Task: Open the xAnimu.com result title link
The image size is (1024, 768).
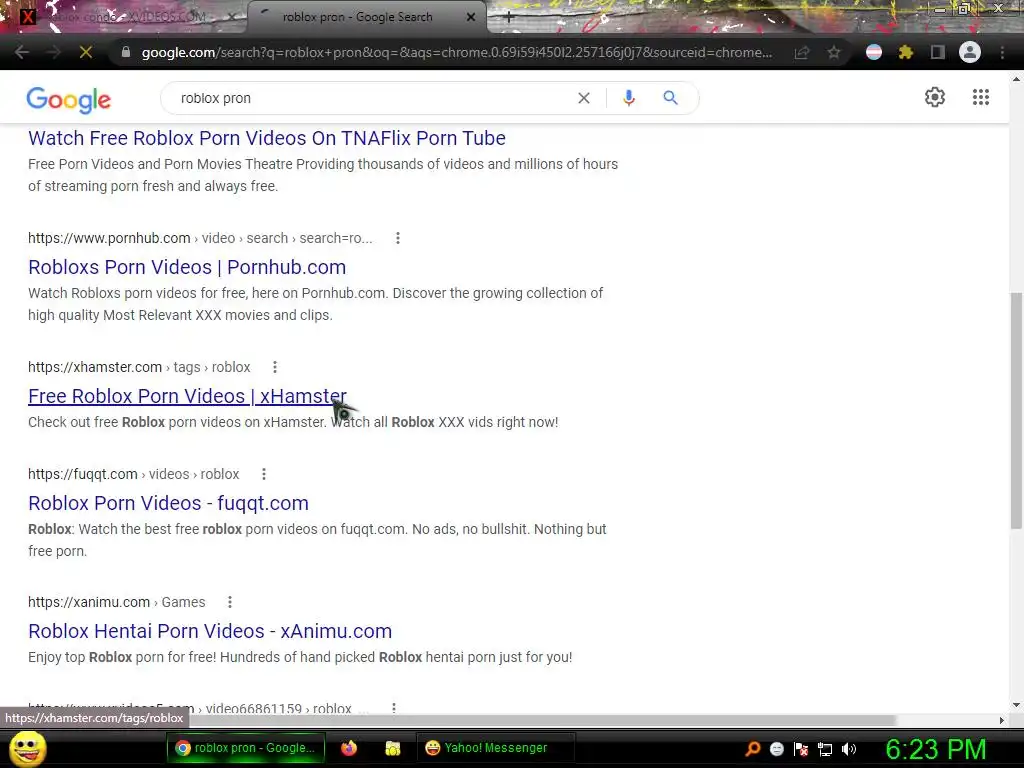Action: [x=210, y=631]
